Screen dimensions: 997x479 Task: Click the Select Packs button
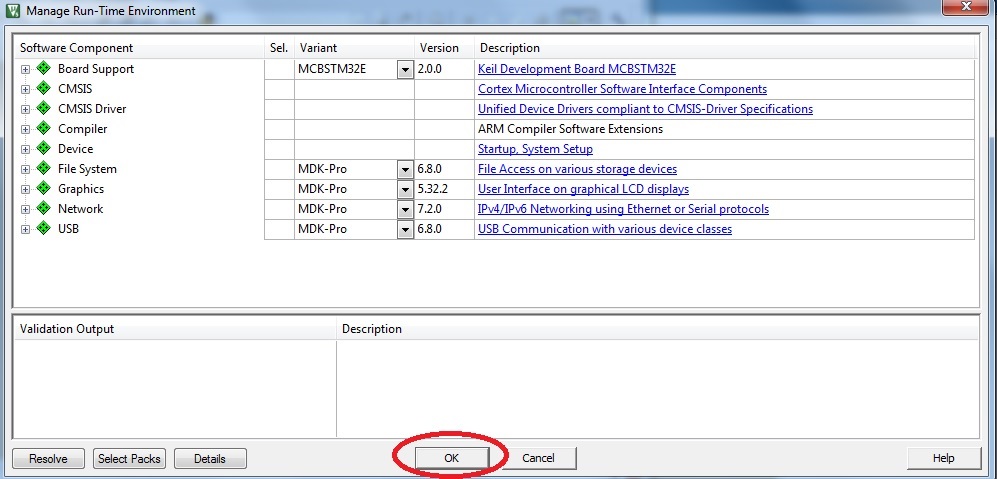[x=130, y=458]
